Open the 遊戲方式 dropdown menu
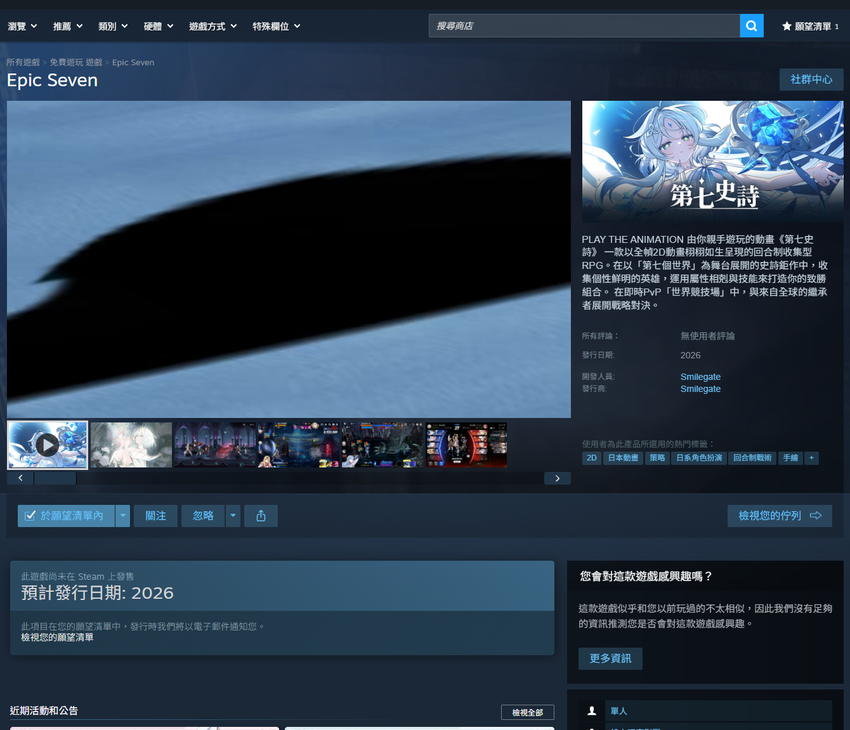850x730 pixels. [212, 26]
